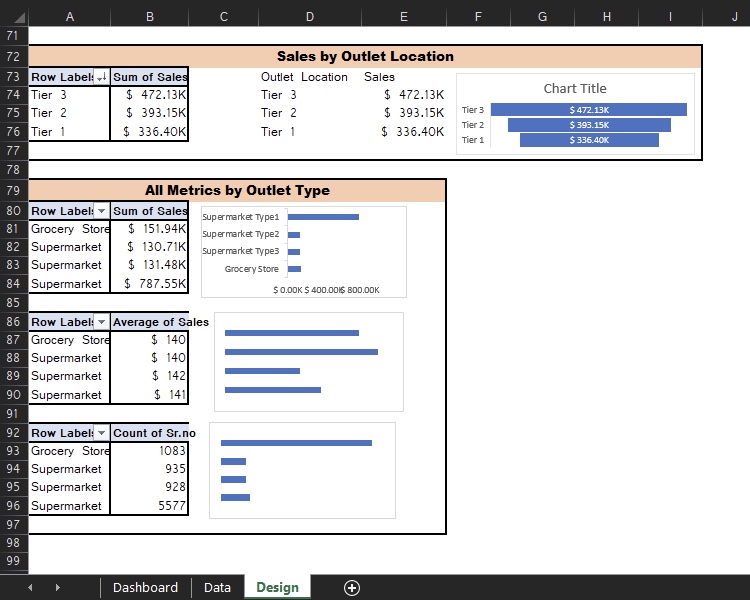The image size is (750, 600).
Task: Select column D header
Action: click(310, 16)
